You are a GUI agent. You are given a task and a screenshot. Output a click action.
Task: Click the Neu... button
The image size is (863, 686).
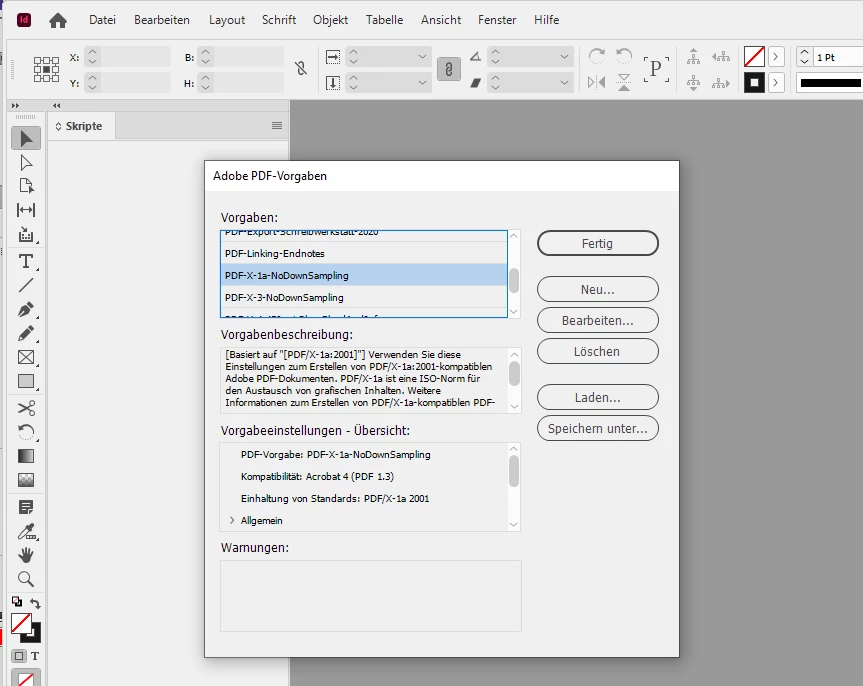tap(598, 289)
